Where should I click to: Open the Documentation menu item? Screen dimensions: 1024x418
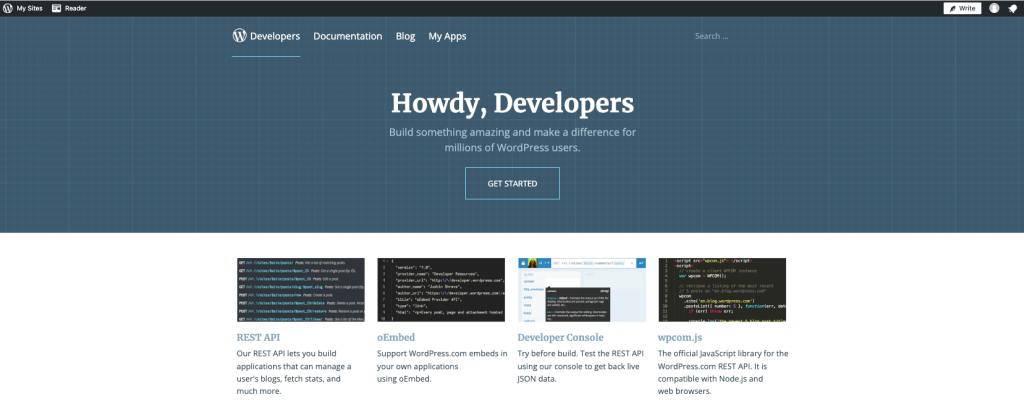tap(347, 36)
